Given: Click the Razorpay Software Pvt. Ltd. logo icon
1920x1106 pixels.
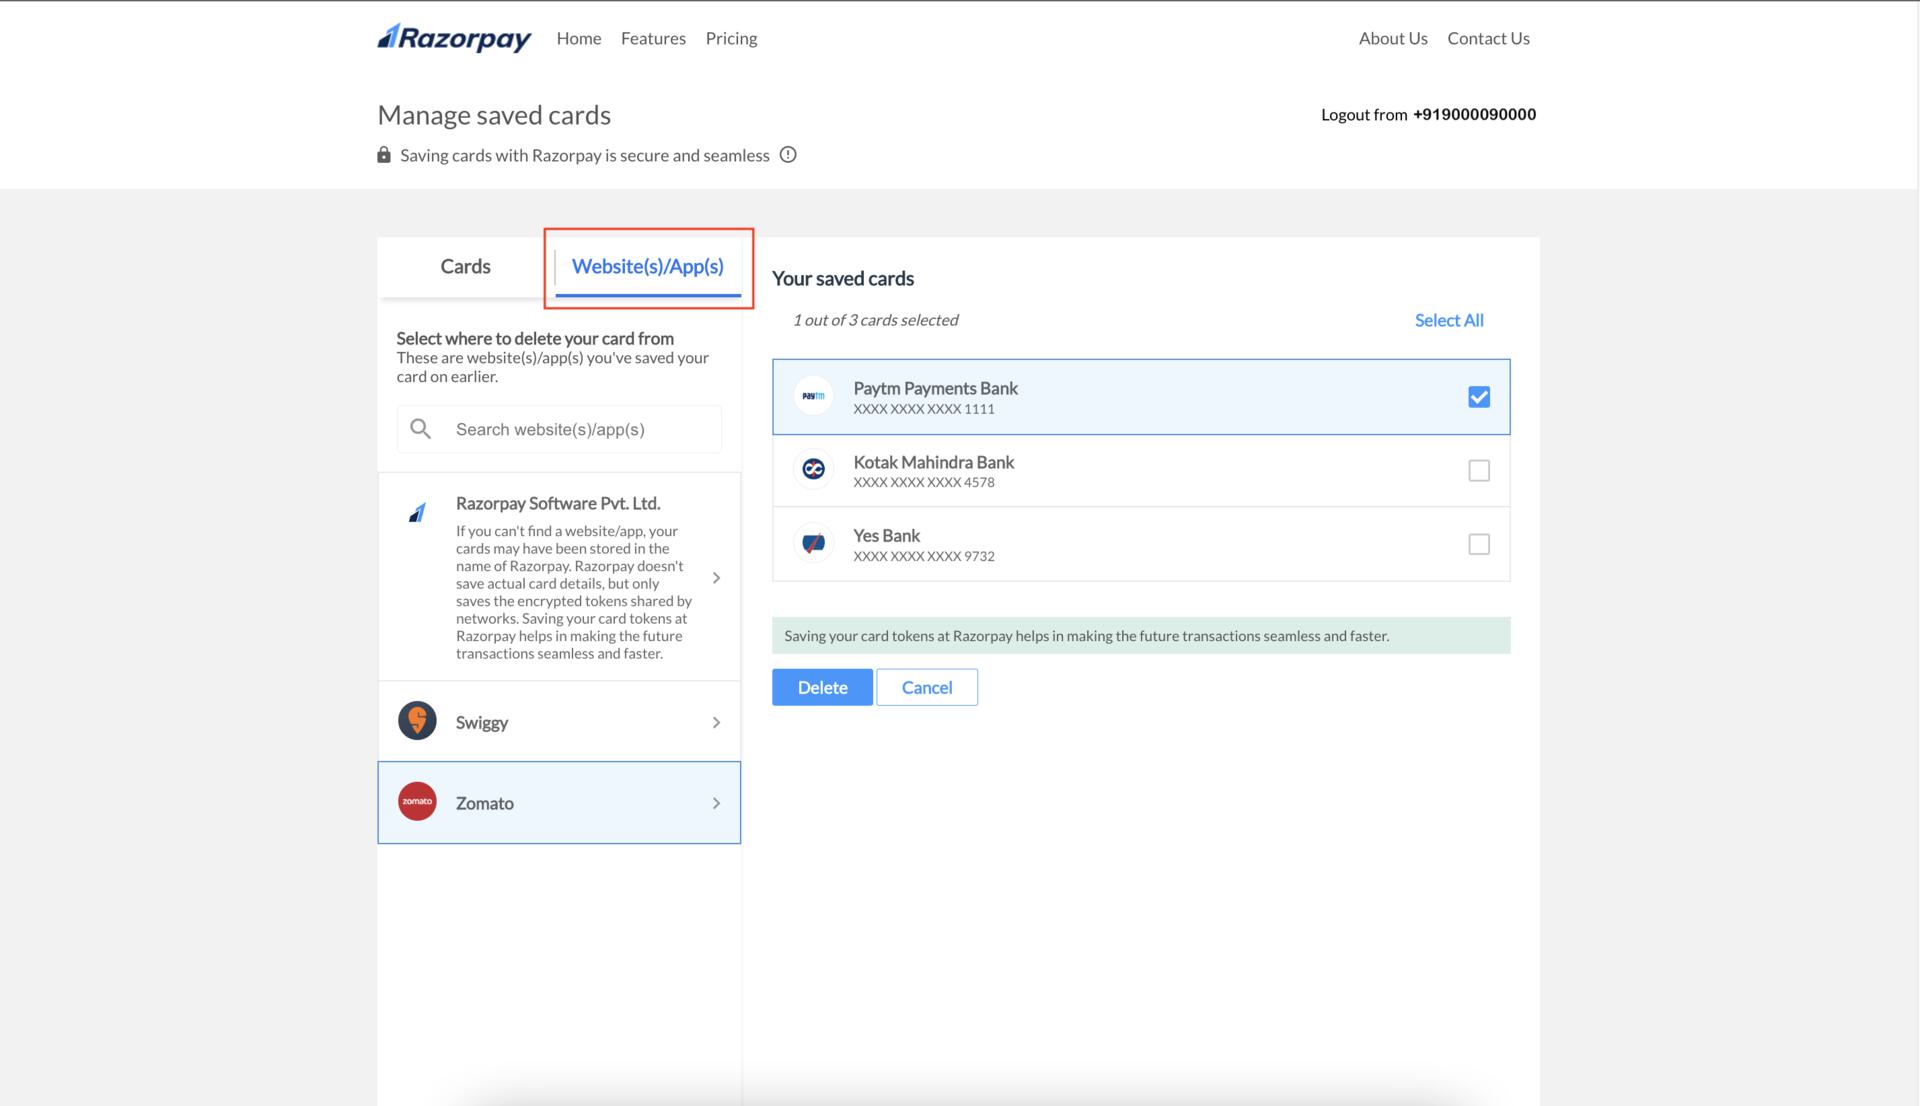Looking at the screenshot, I should (417, 513).
